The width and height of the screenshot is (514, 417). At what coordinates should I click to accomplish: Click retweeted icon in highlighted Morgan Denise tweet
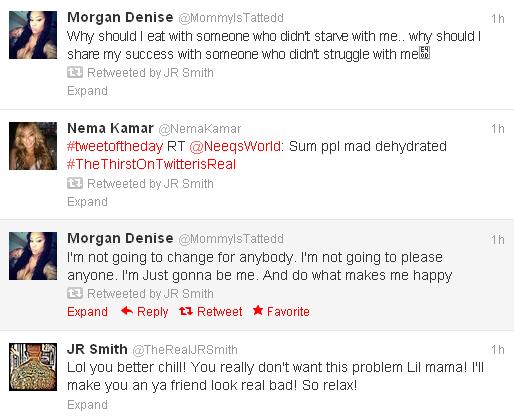point(75,293)
